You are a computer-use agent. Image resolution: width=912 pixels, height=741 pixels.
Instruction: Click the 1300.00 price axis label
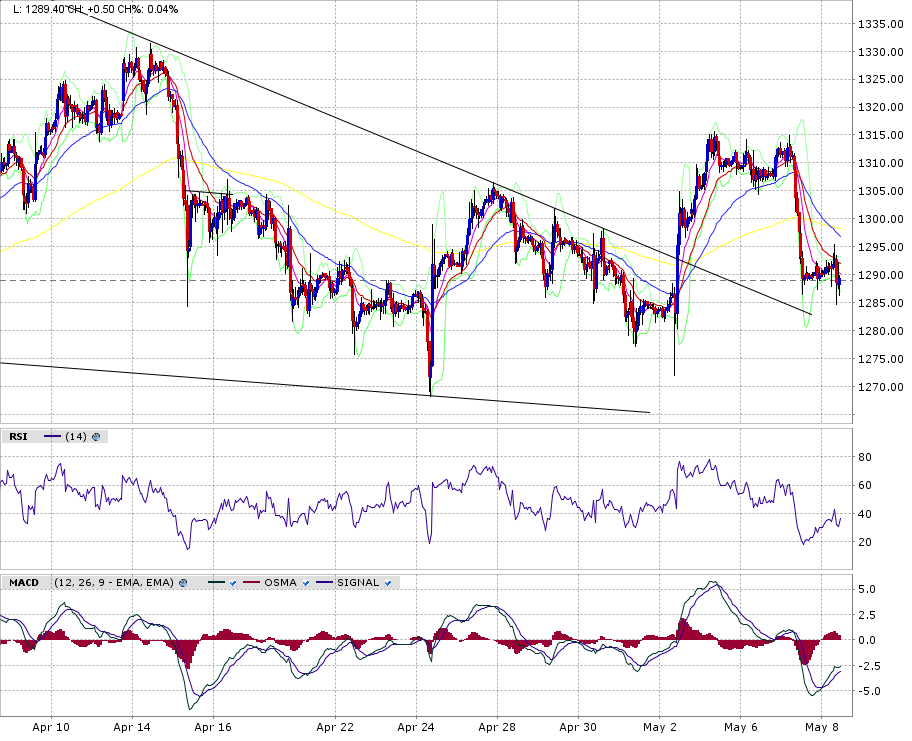click(x=881, y=219)
